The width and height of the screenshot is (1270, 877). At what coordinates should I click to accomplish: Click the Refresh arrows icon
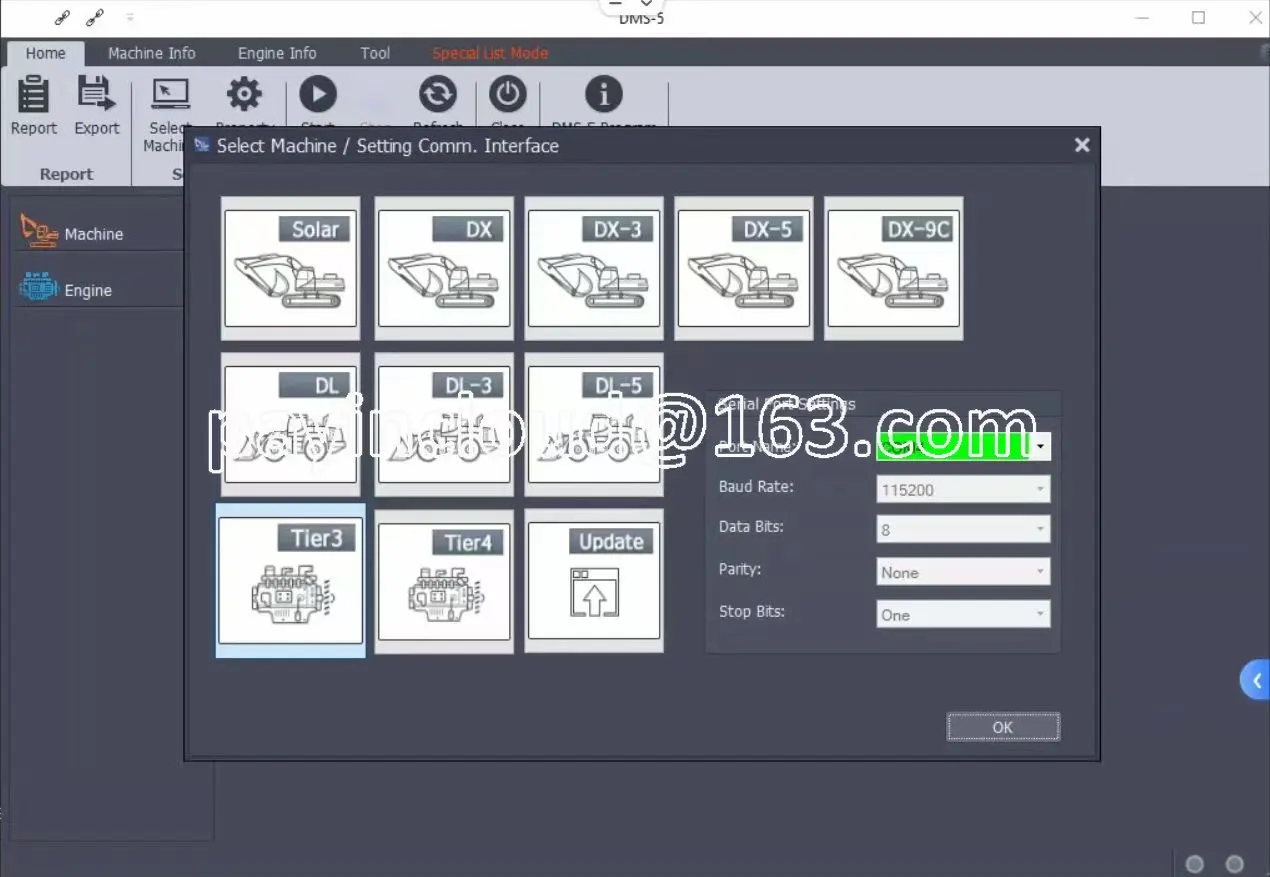(x=437, y=94)
